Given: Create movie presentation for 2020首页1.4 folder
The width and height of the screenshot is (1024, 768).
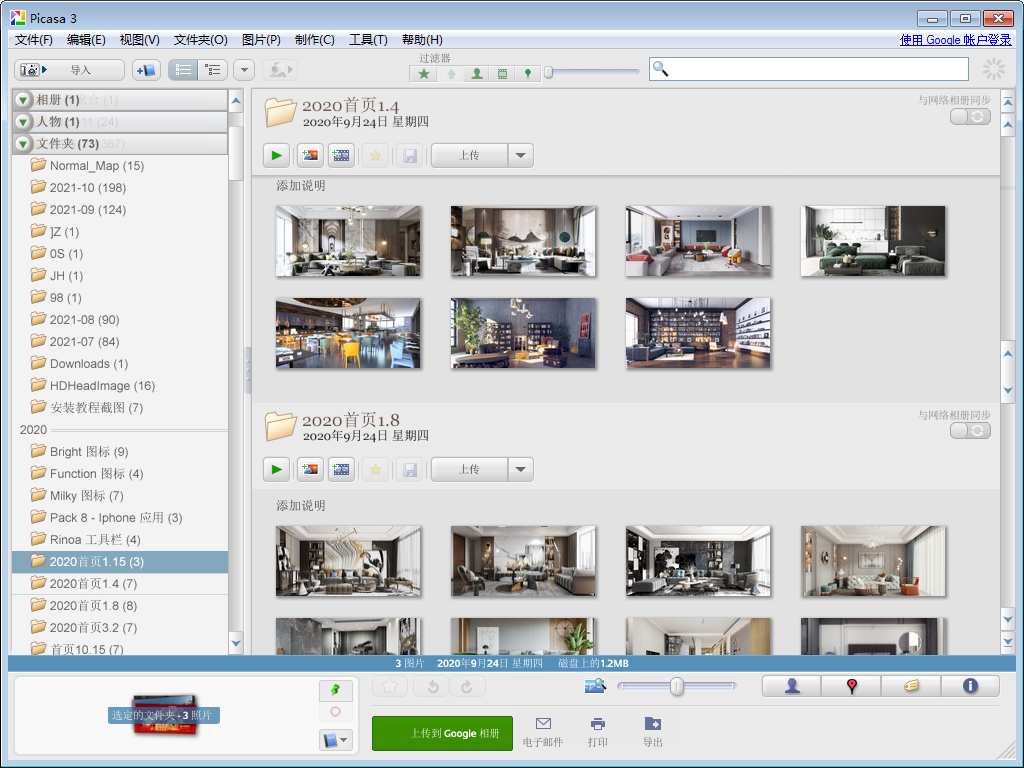Looking at the screenshot, I should click(341, 155).
